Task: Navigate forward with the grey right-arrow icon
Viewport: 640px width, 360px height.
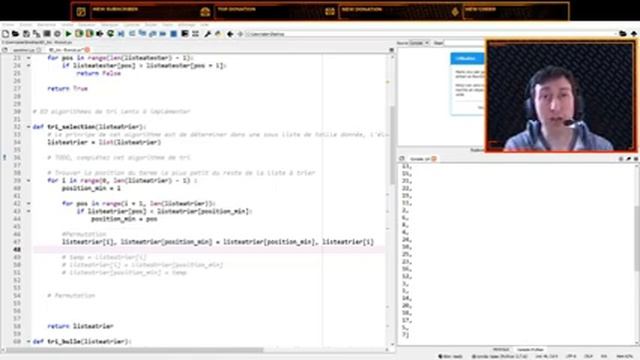Action: click(x=240, y=34)
